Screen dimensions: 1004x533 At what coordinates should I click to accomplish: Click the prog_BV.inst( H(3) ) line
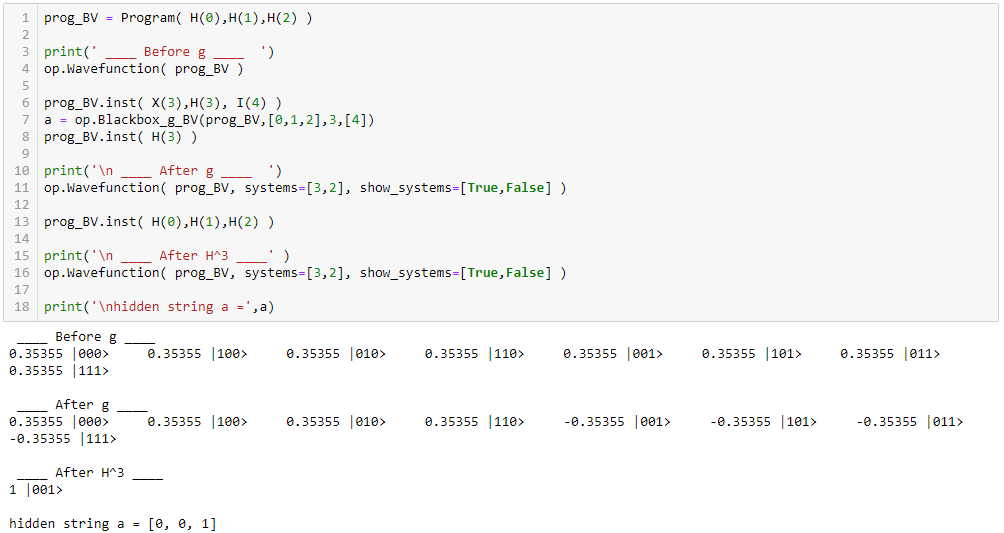pos(120,137)
